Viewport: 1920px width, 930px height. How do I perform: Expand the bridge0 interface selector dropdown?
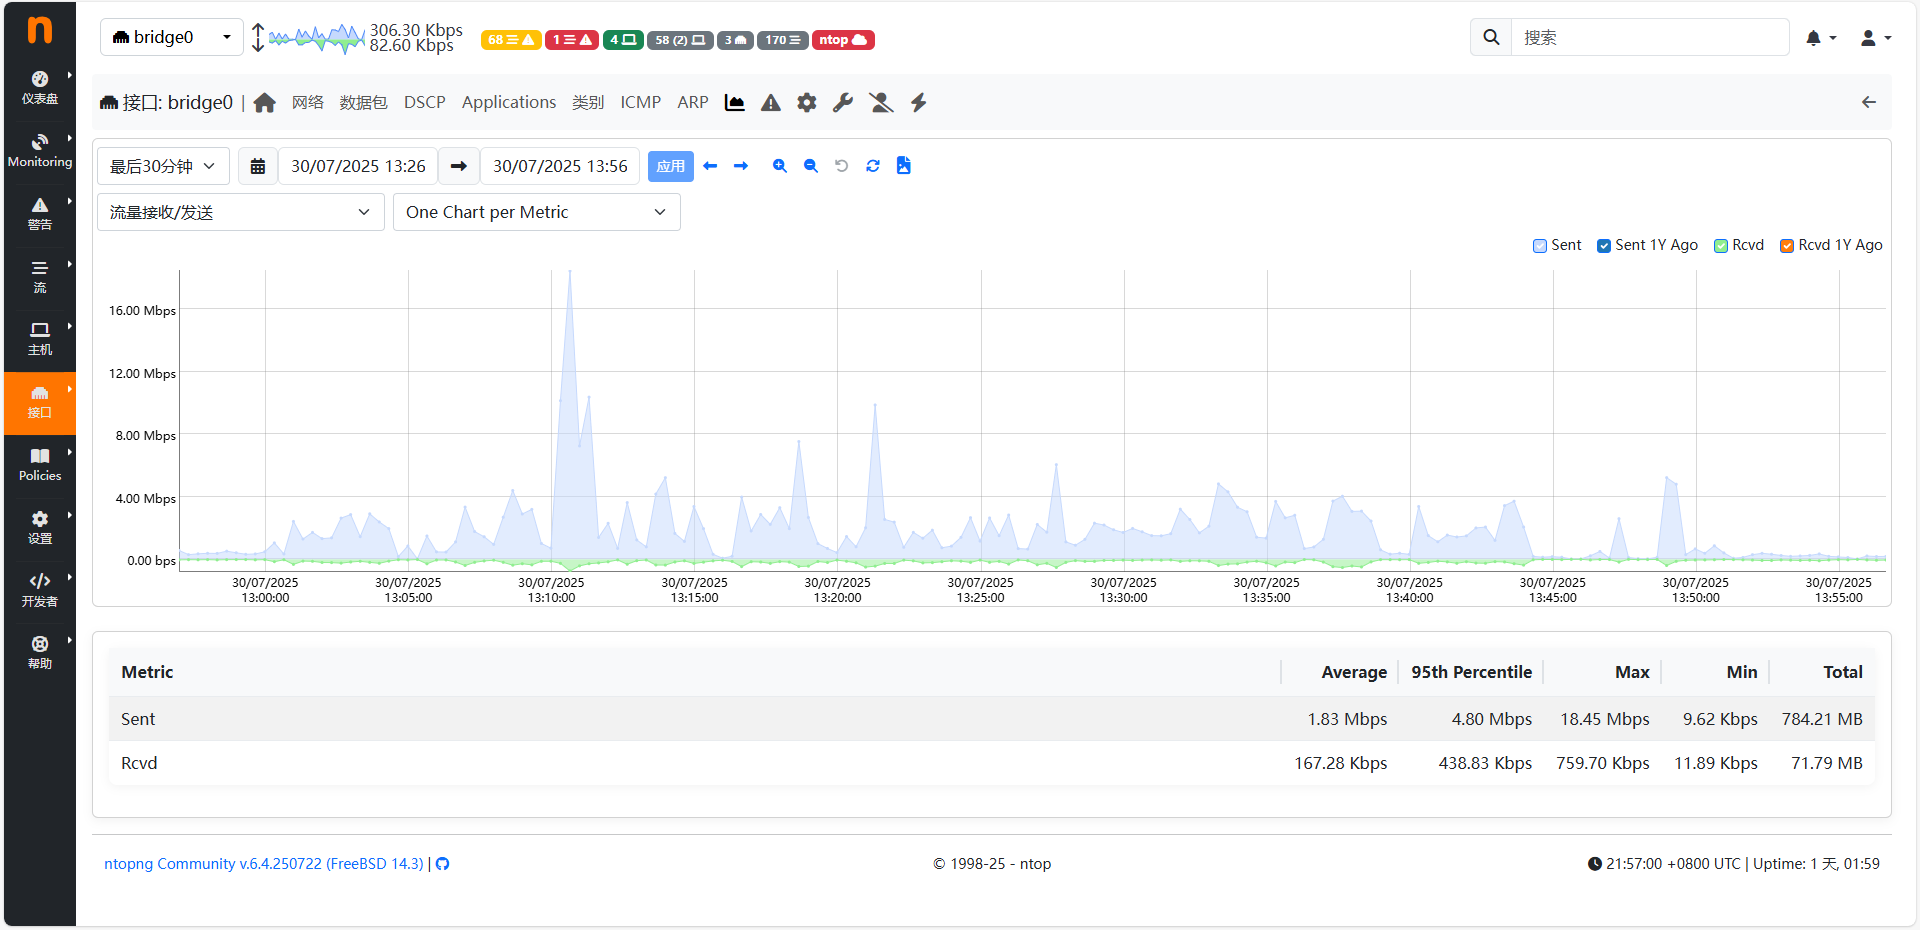click(171, 38)
